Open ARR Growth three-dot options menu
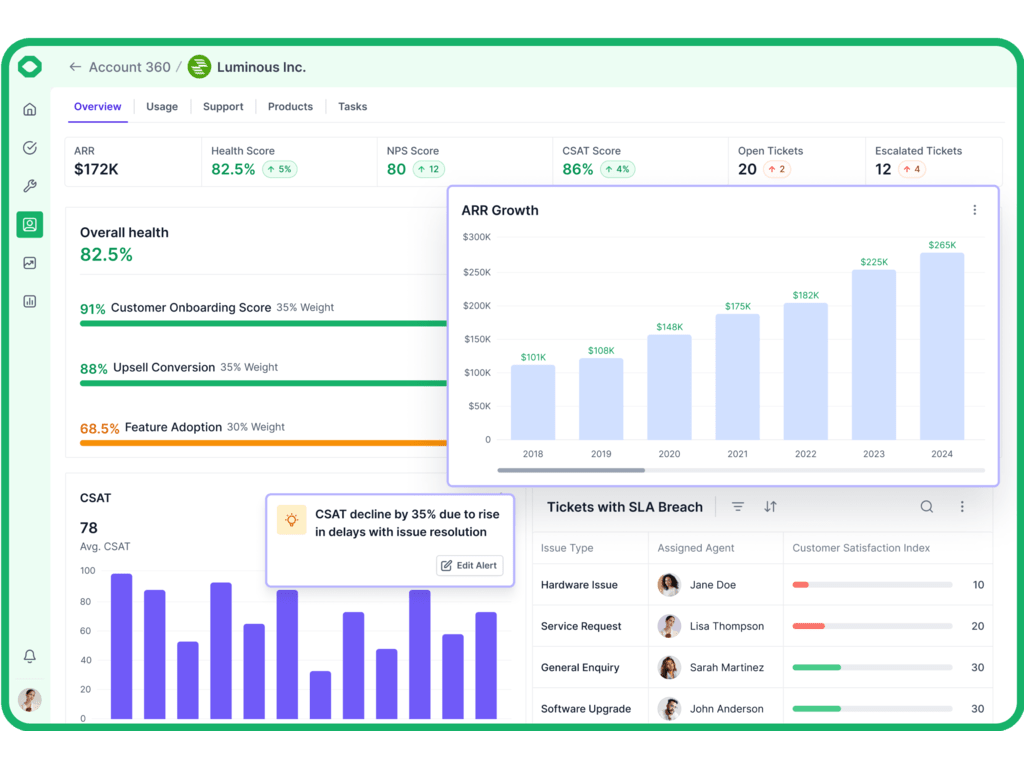Image resolution: width=1024 pixels, height=768 pixels. click(x=975, y=210)
